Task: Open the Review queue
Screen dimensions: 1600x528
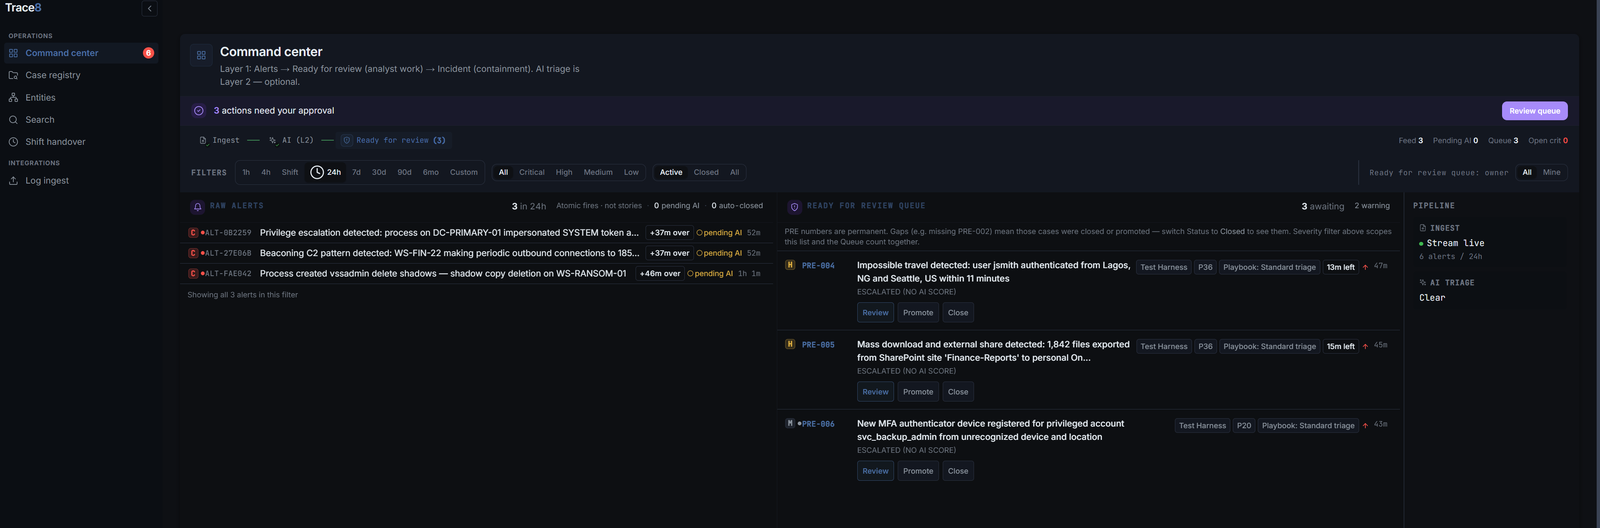Action: tap(1534, 111)
